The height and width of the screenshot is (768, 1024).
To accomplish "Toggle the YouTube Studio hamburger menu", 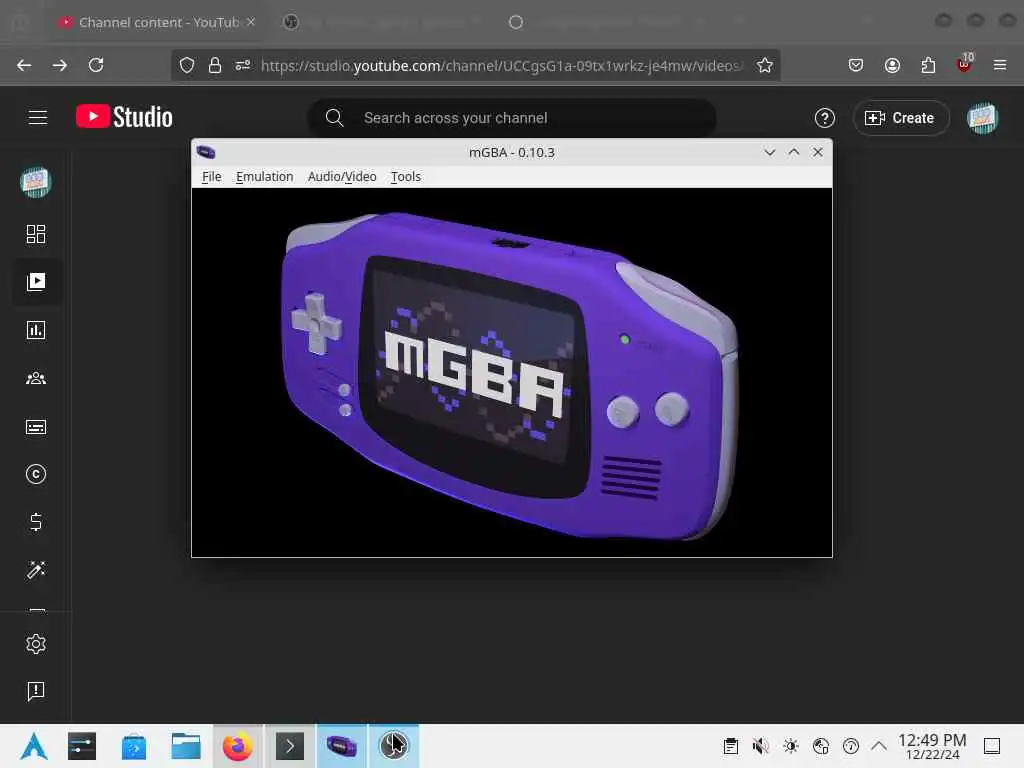I will (x=38, y=118).
